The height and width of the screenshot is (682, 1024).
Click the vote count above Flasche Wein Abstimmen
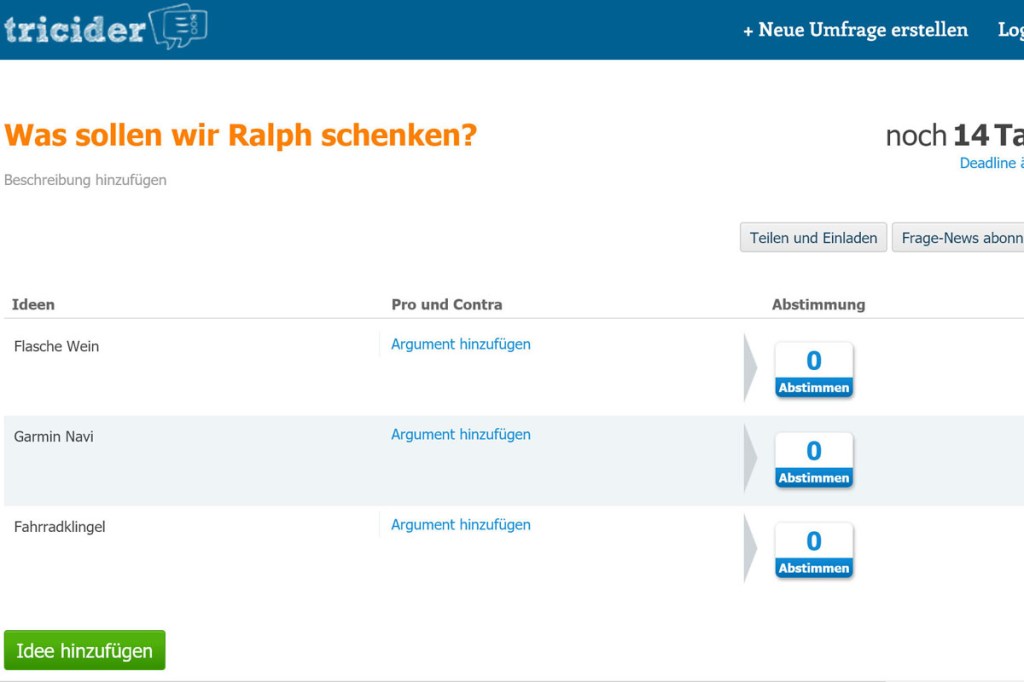[x=814, y=361]
